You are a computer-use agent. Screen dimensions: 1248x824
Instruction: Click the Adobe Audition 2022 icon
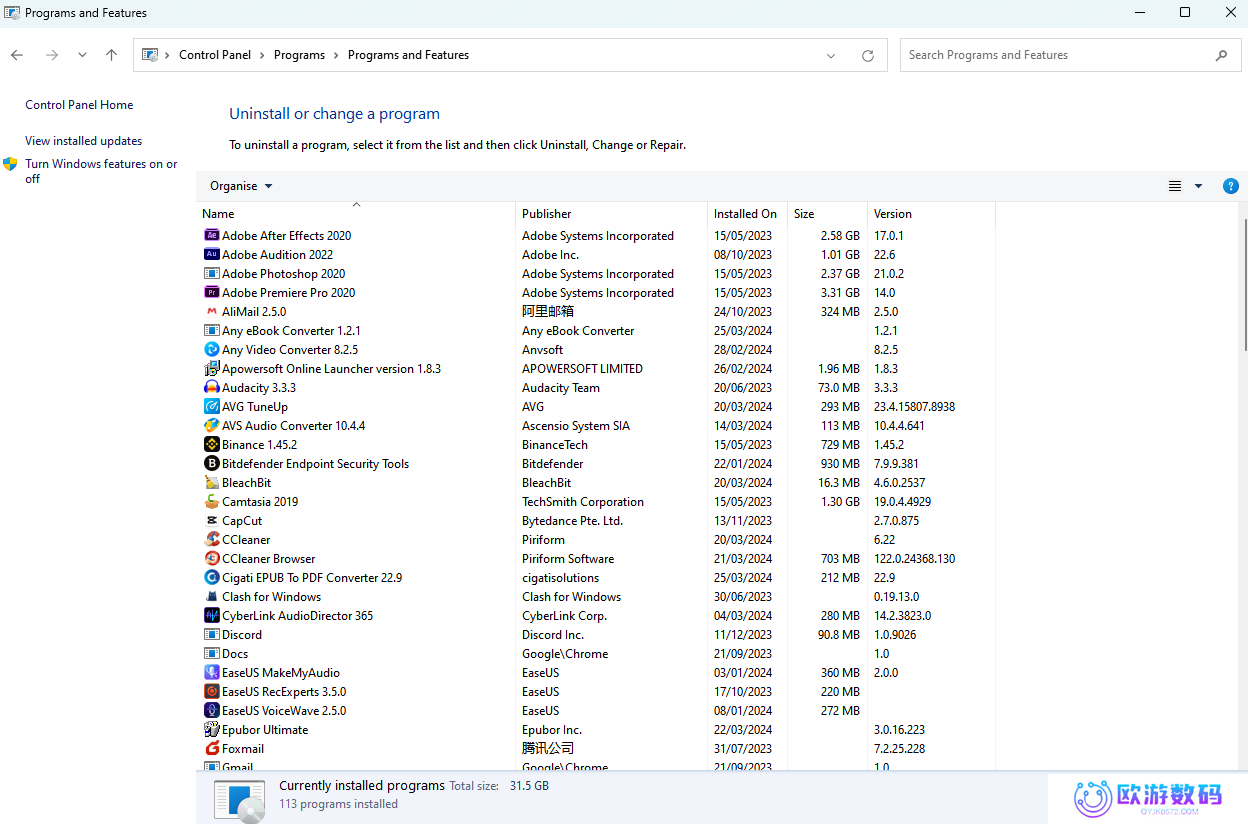pos(211,255)
